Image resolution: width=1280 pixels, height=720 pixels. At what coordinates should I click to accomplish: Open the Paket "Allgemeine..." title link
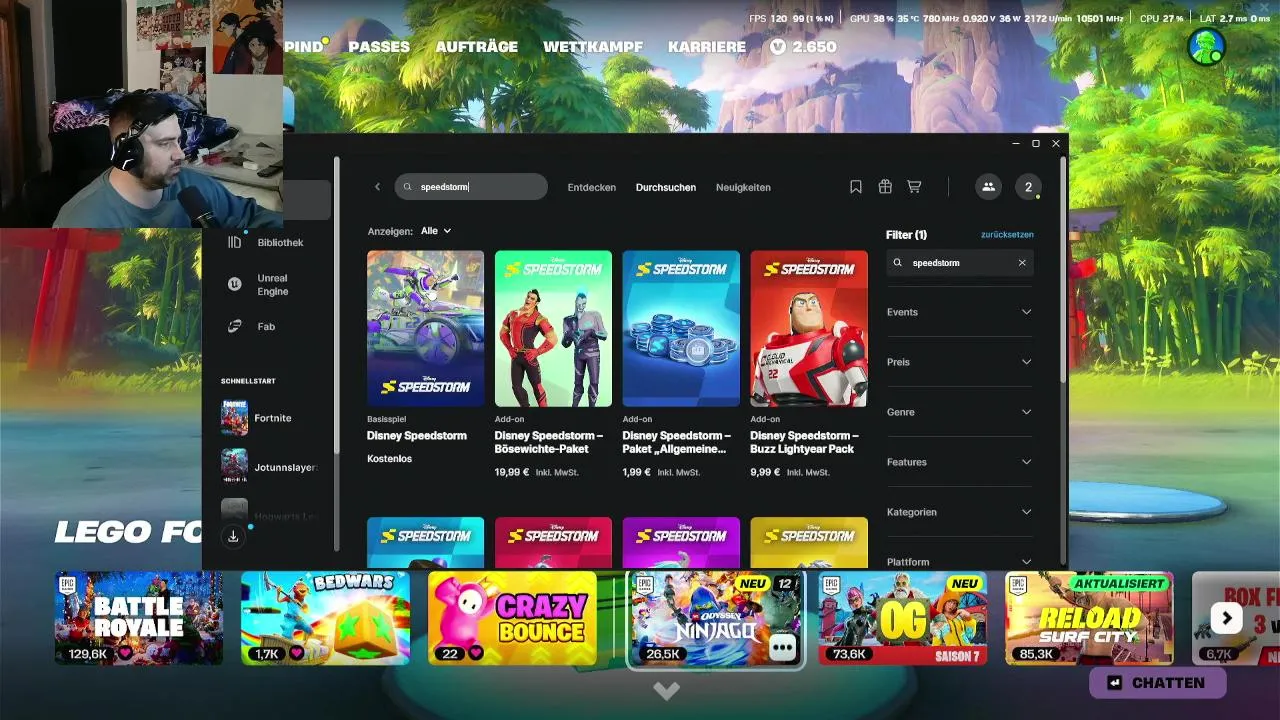pyautogui.click(x=677, y=442)
